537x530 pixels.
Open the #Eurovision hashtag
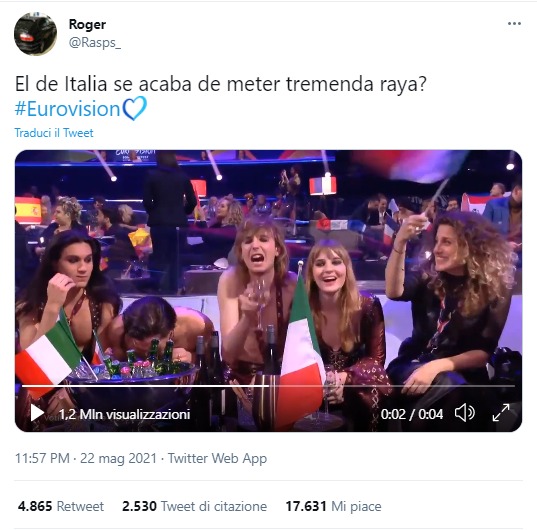[x=67, y=109]
